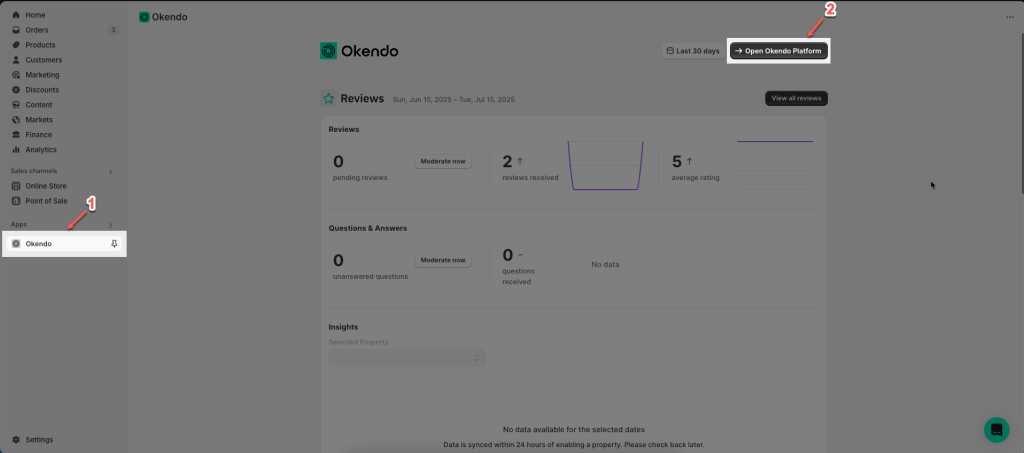Open Customers page

pos(44,59)
